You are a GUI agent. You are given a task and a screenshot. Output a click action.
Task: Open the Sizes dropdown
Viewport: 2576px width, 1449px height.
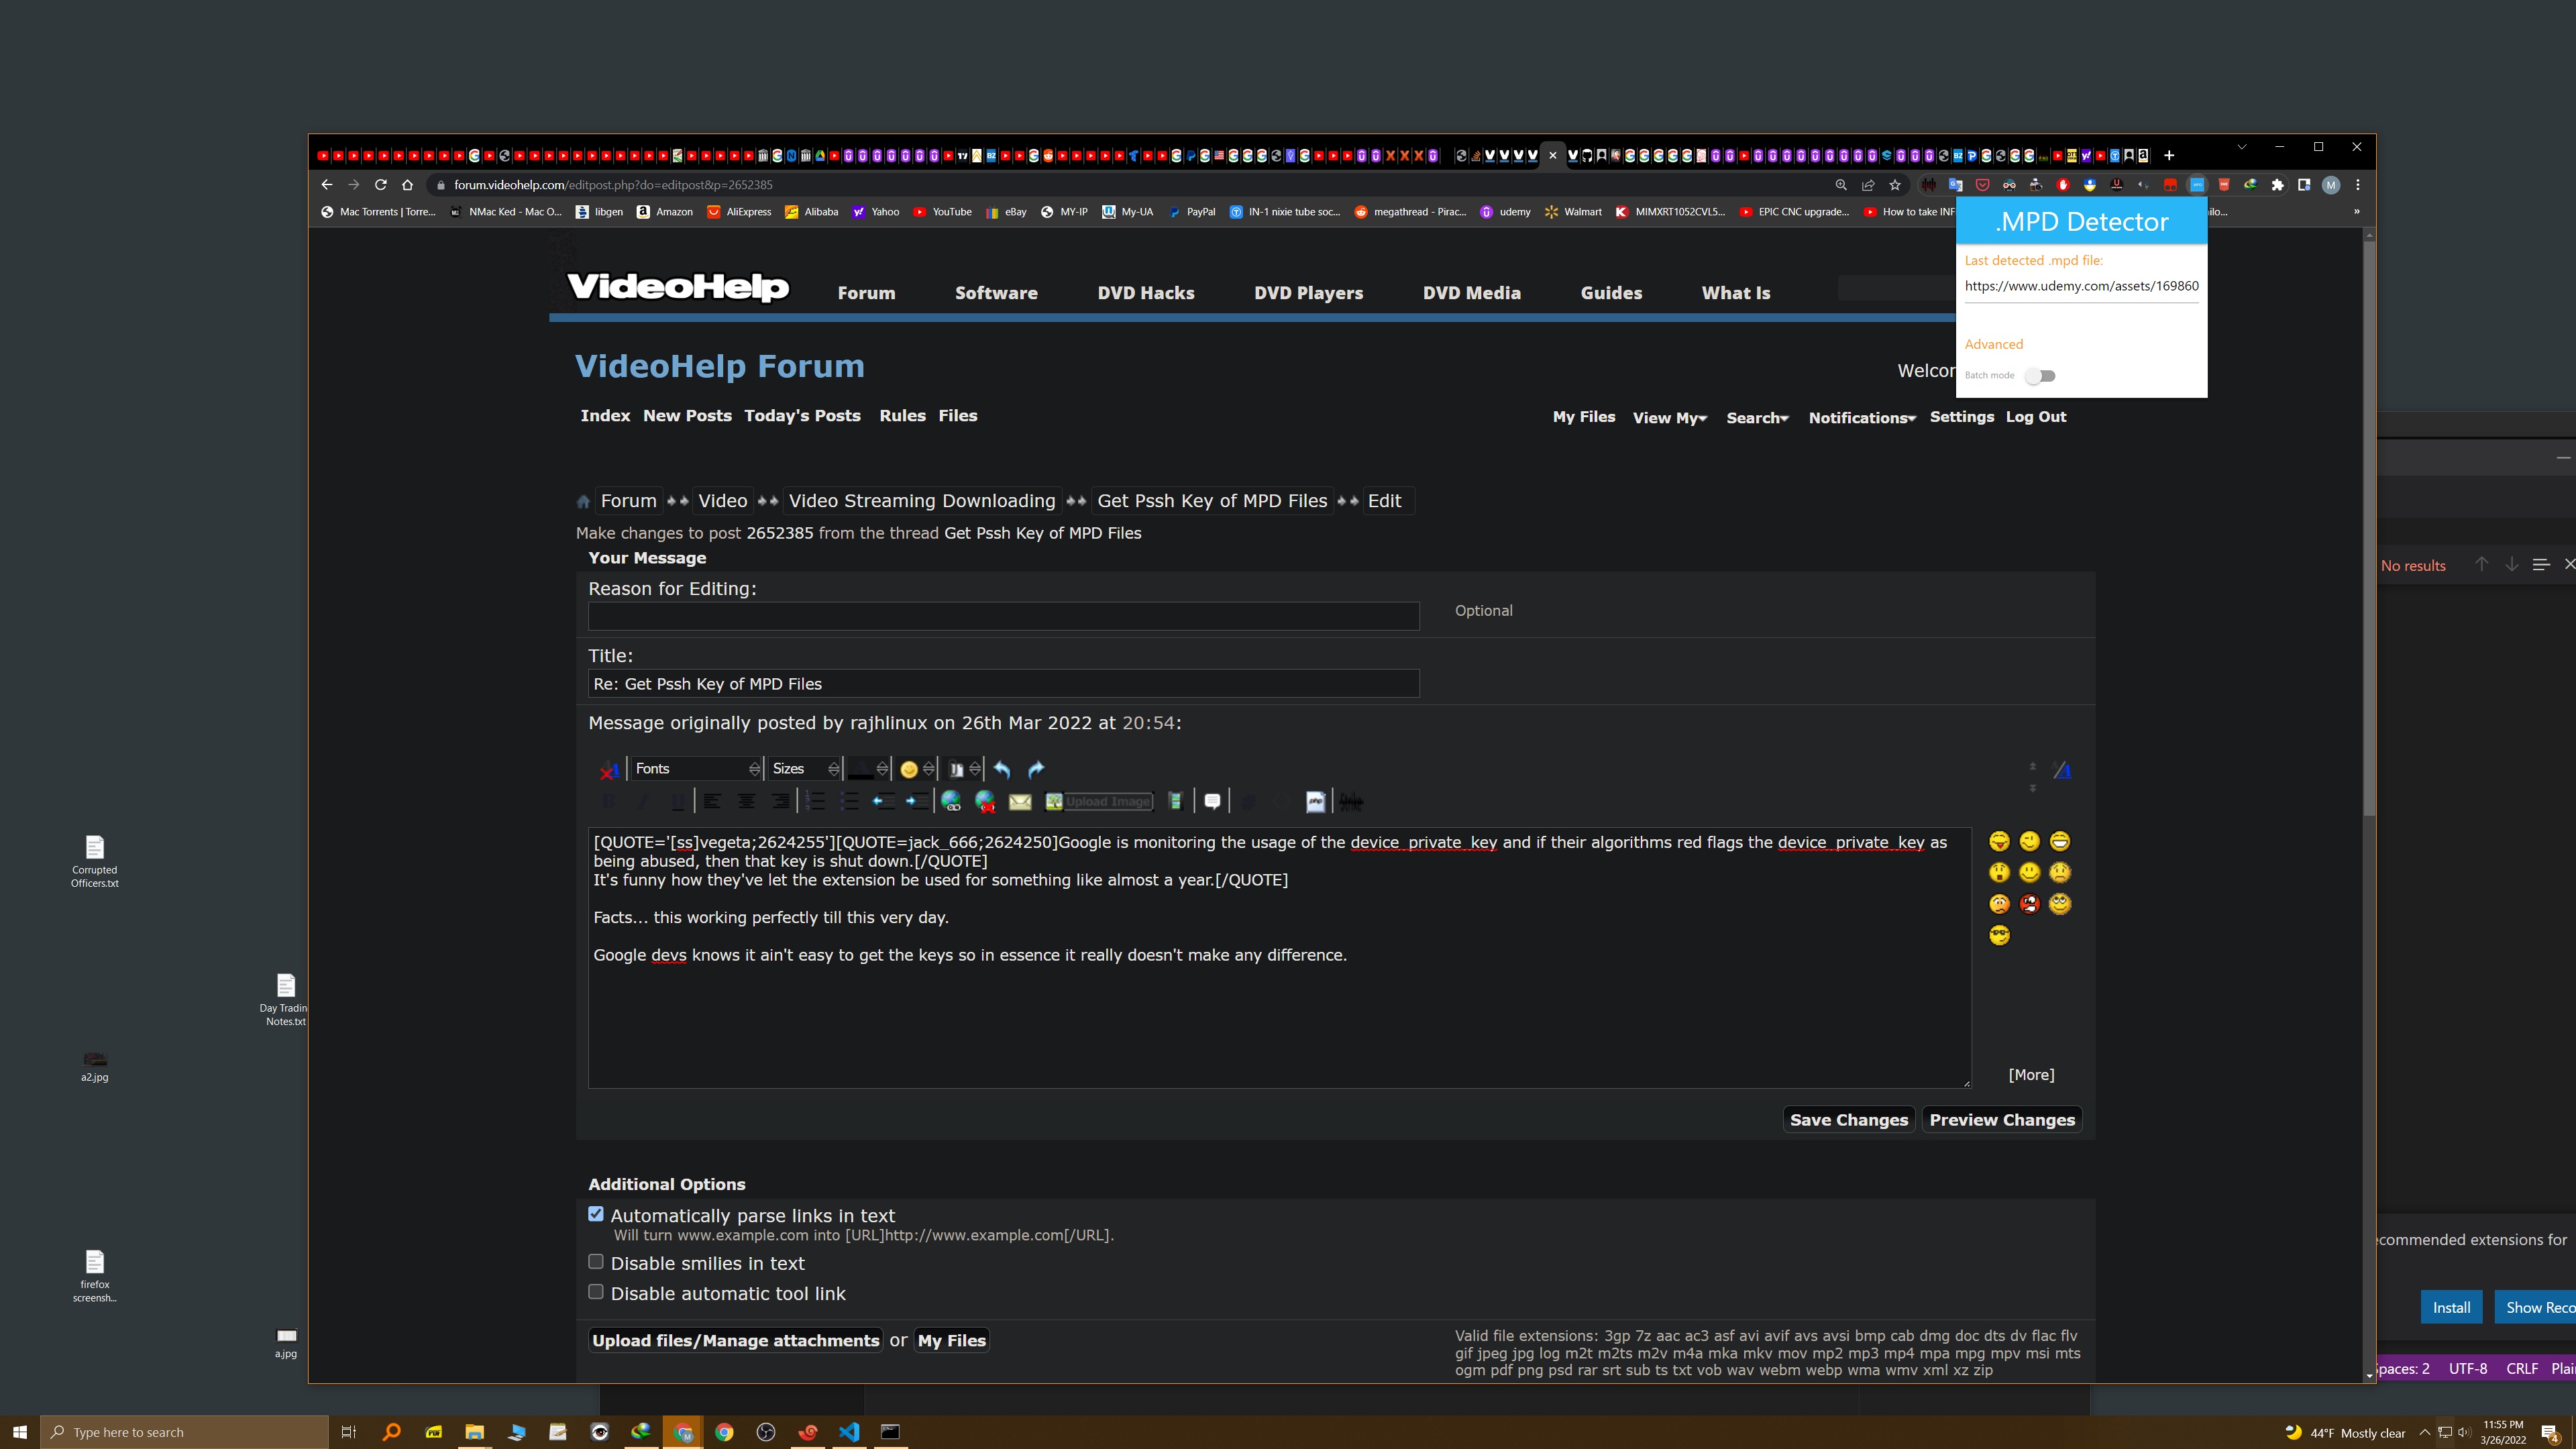tap(804, 768)
